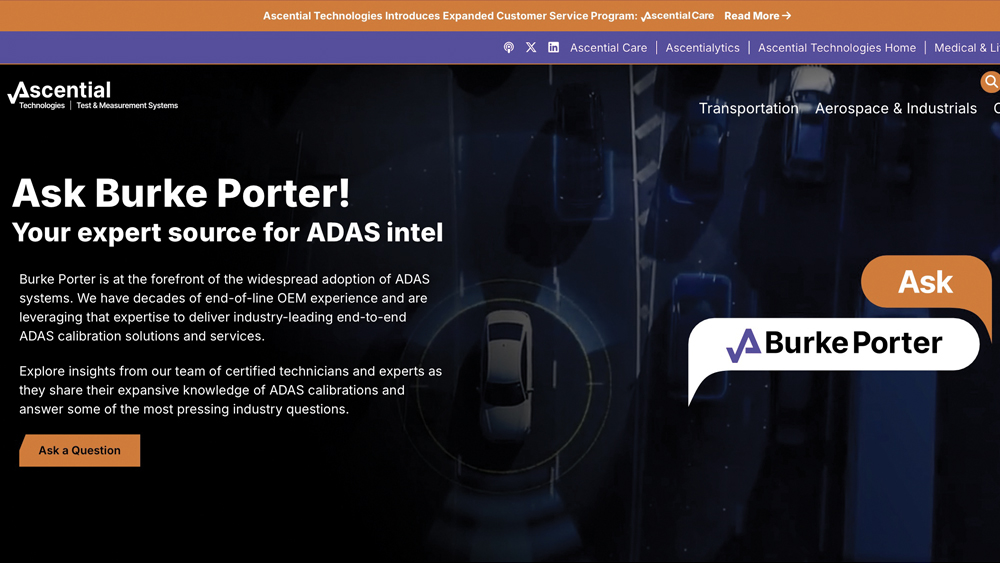This screenshot has width=1000, height=563.
Task: Open the Aerospace & Industrials menu
Action: click(895, 108)
